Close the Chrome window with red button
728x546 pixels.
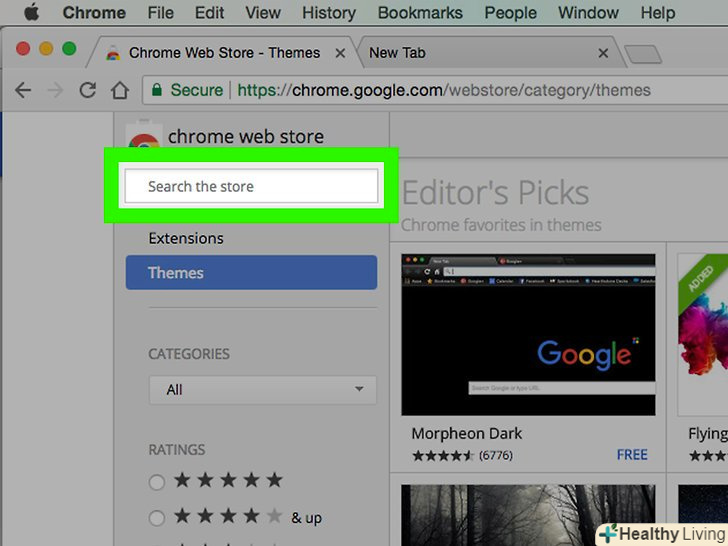point(23,48)
